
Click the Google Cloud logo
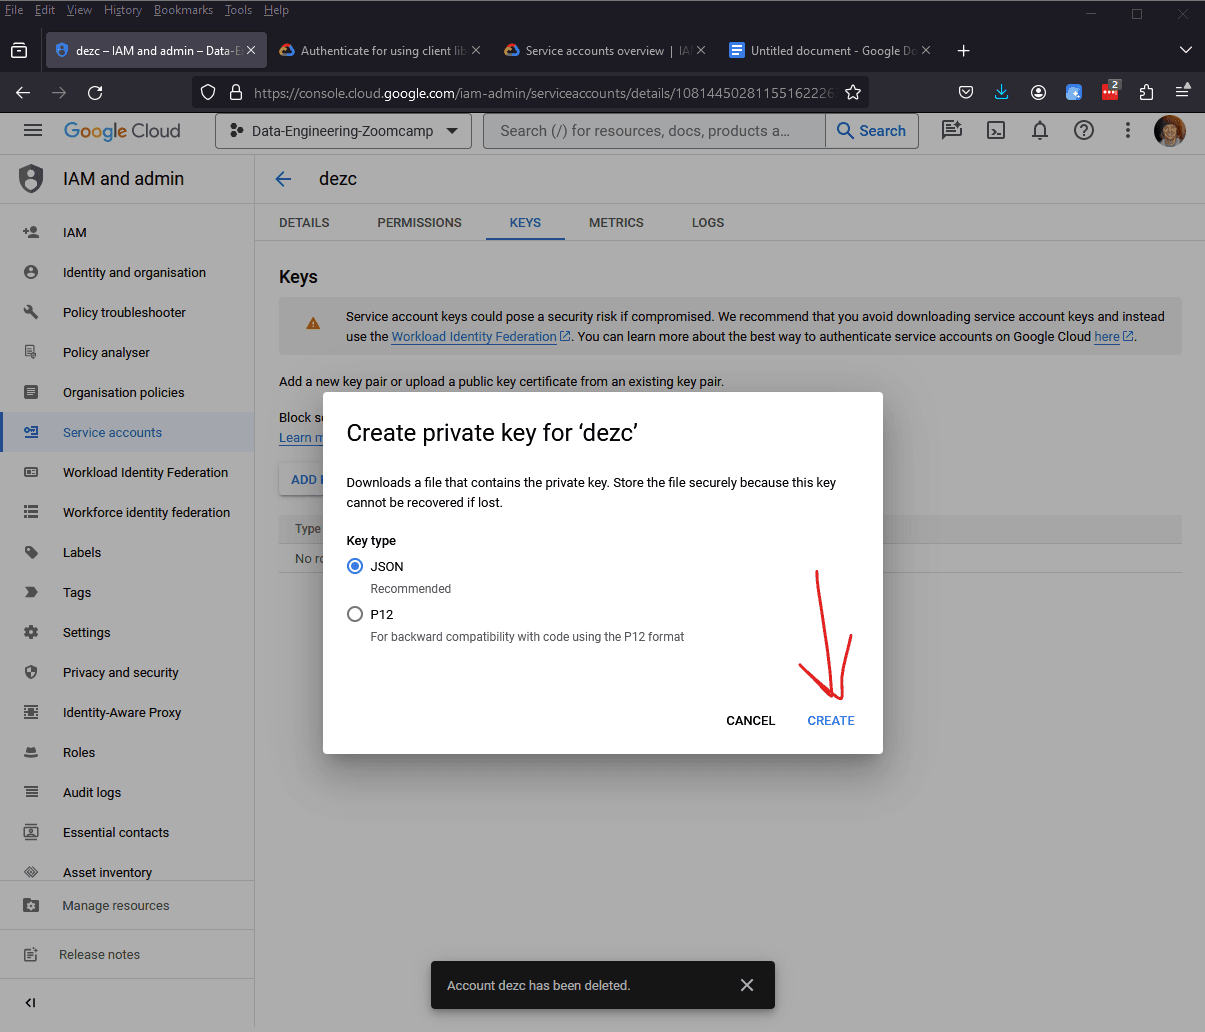(x=122, y=131)
